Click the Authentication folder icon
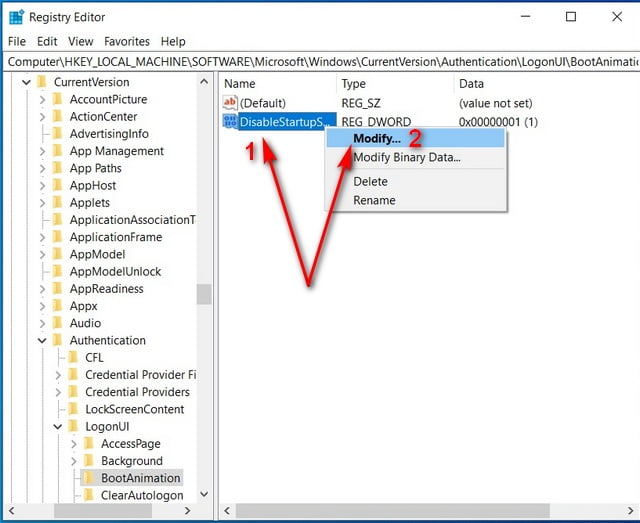The height and width of the screenshot is (523, 640). click(57, 340)
